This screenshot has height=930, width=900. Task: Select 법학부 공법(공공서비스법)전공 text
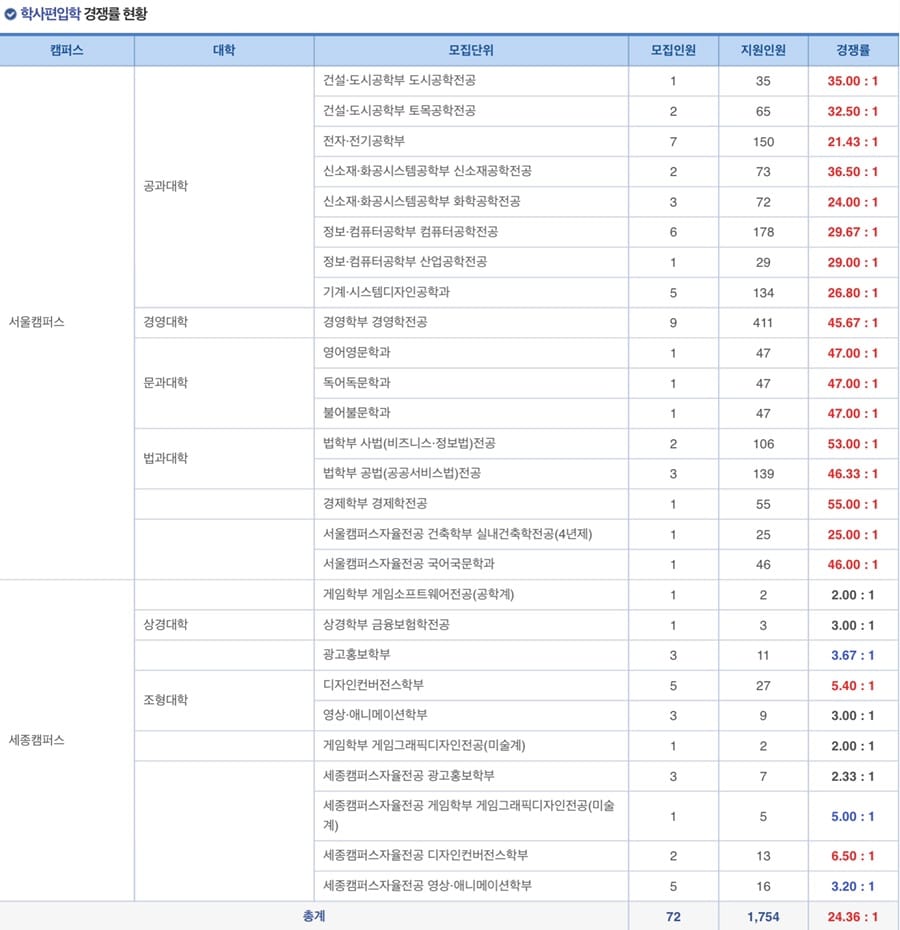click(x=402, y=473)
